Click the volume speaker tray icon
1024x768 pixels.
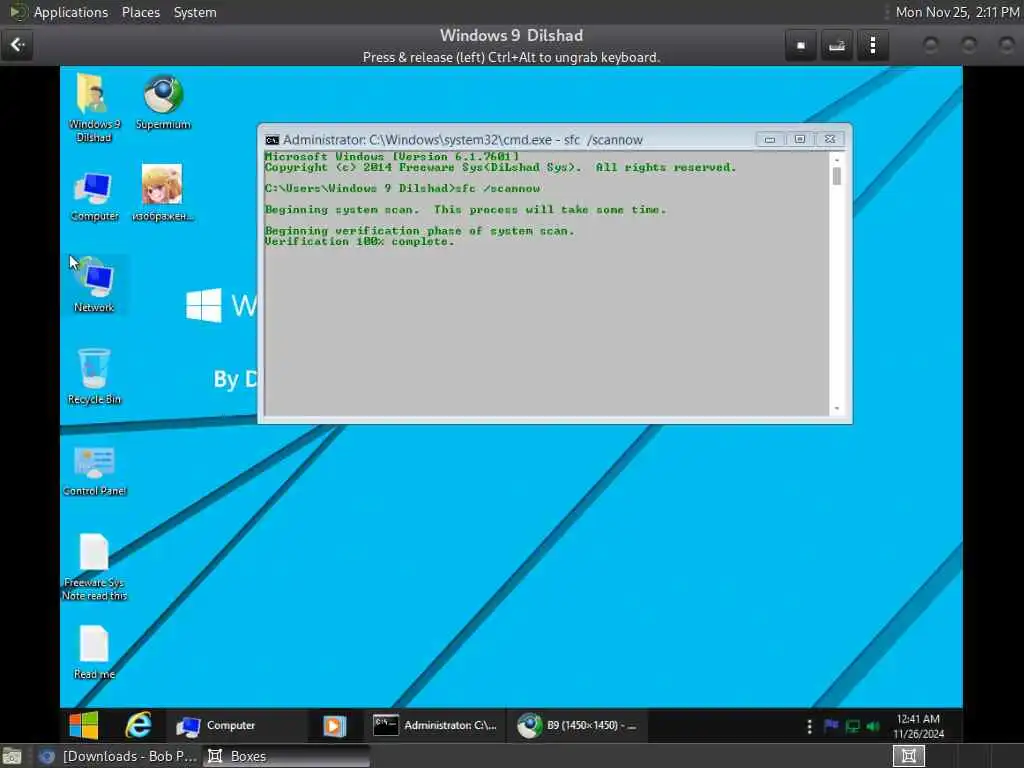pos(873,726)
